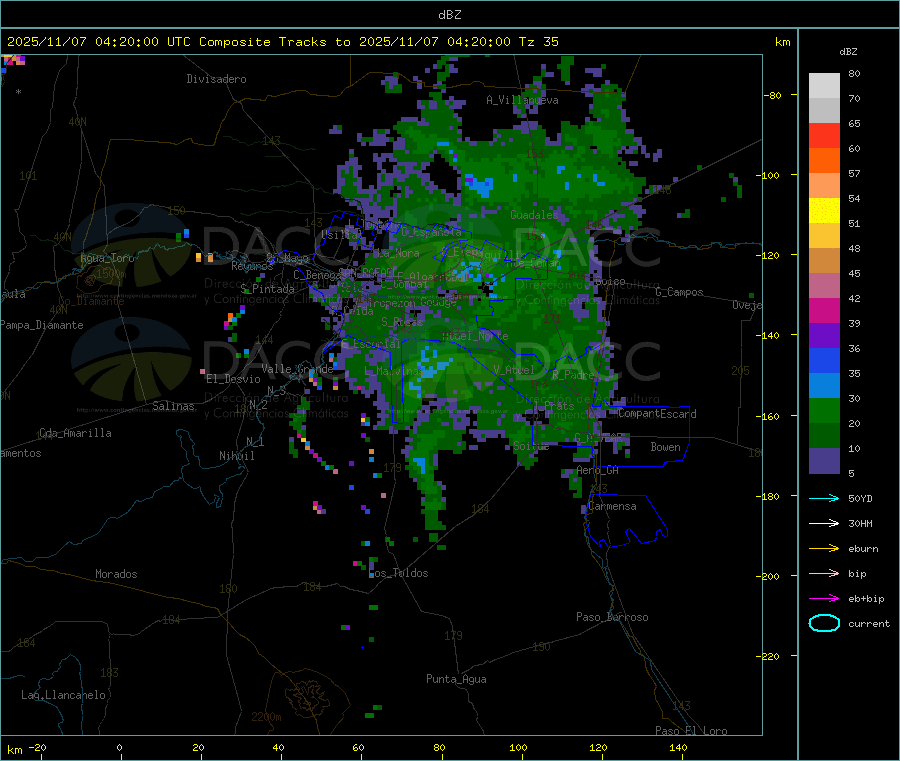This screenshot has height=761, width=900.
Task: Click the timestamp header text
Action: [282, 42]
